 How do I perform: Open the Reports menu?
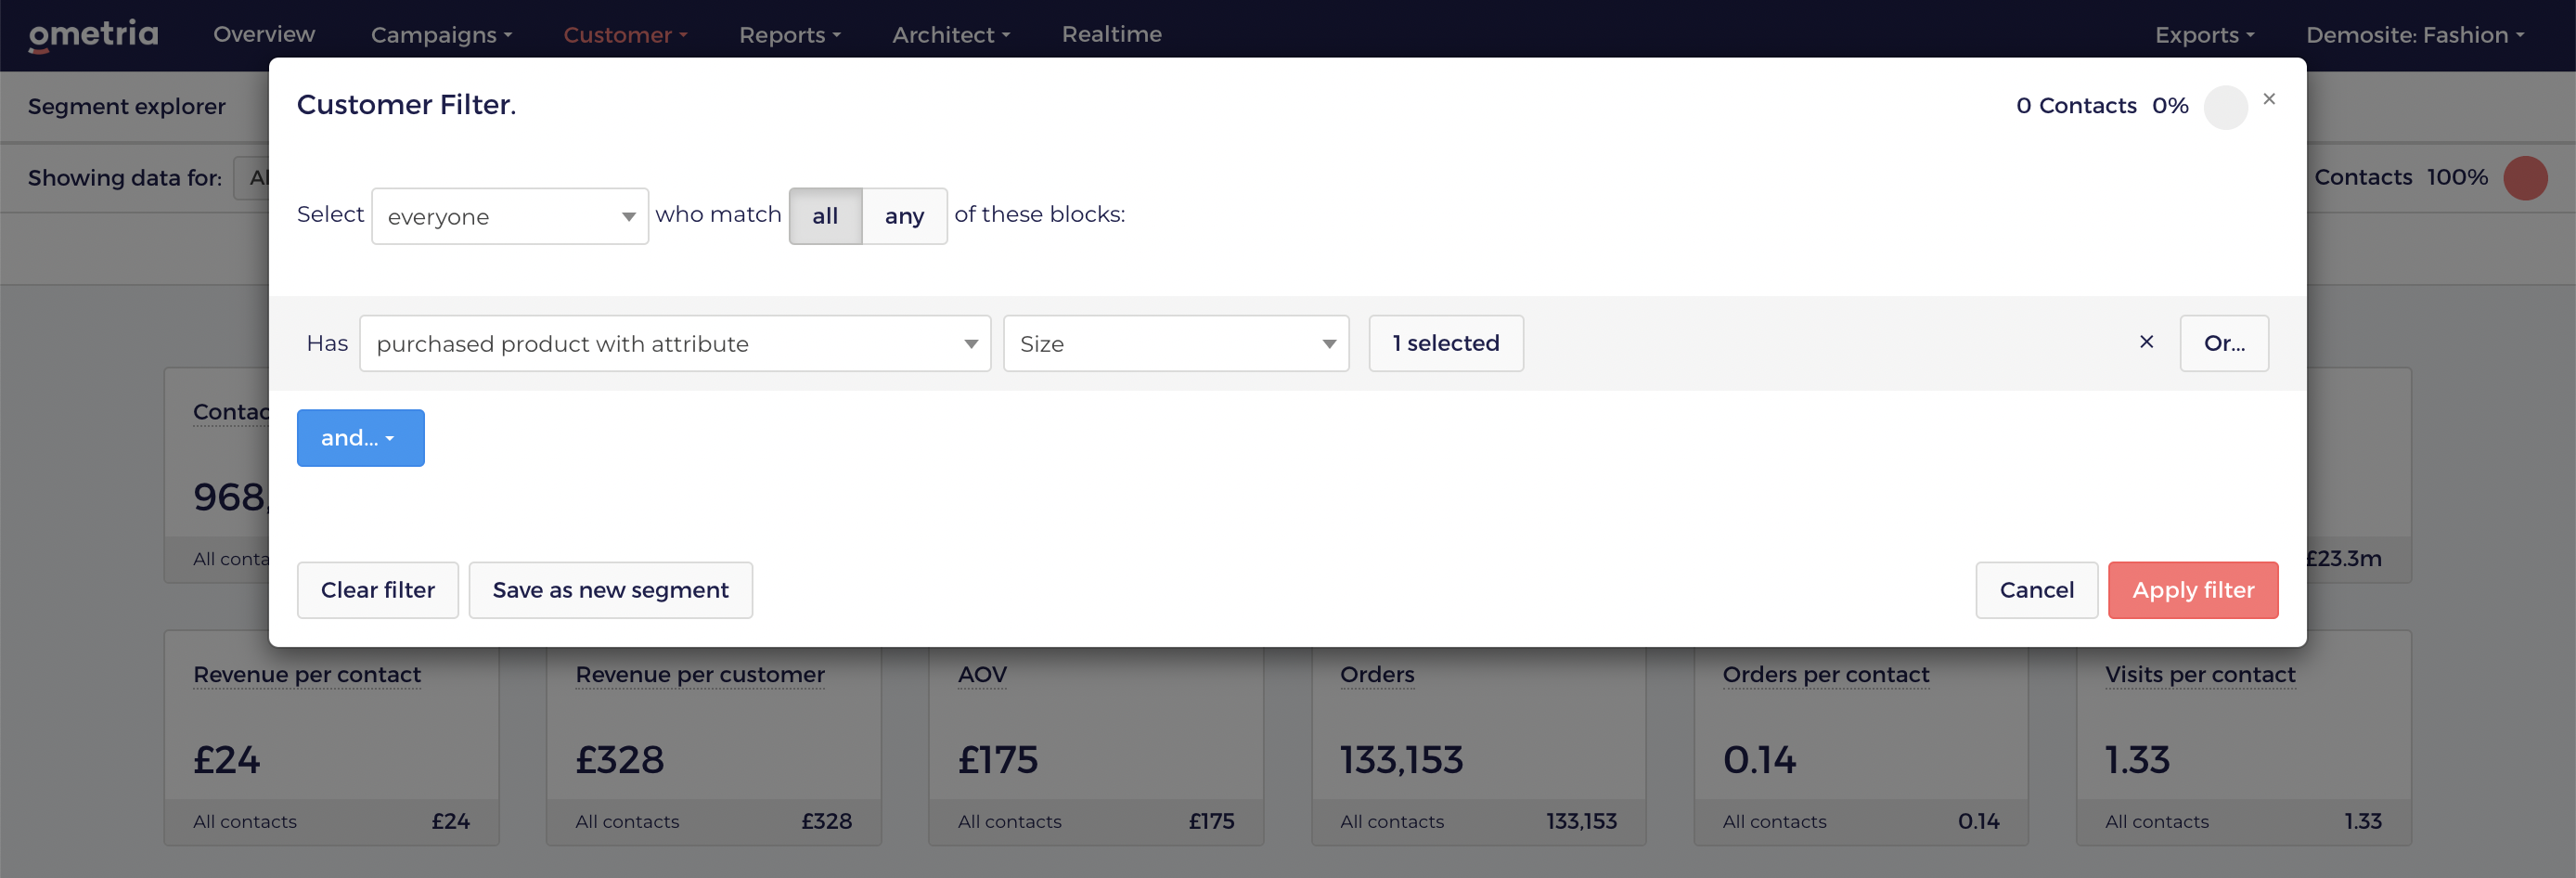pyautogui.click(x=789, y=35)
